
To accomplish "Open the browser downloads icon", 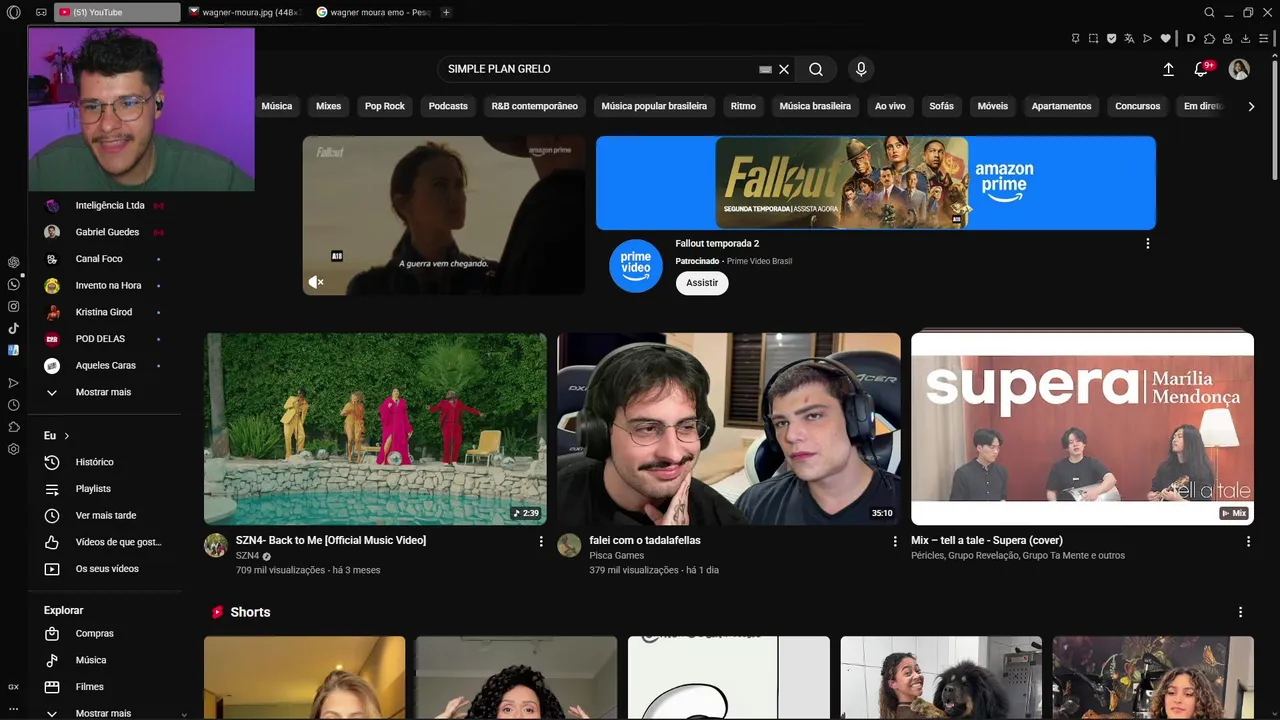I will point(1245,39).
